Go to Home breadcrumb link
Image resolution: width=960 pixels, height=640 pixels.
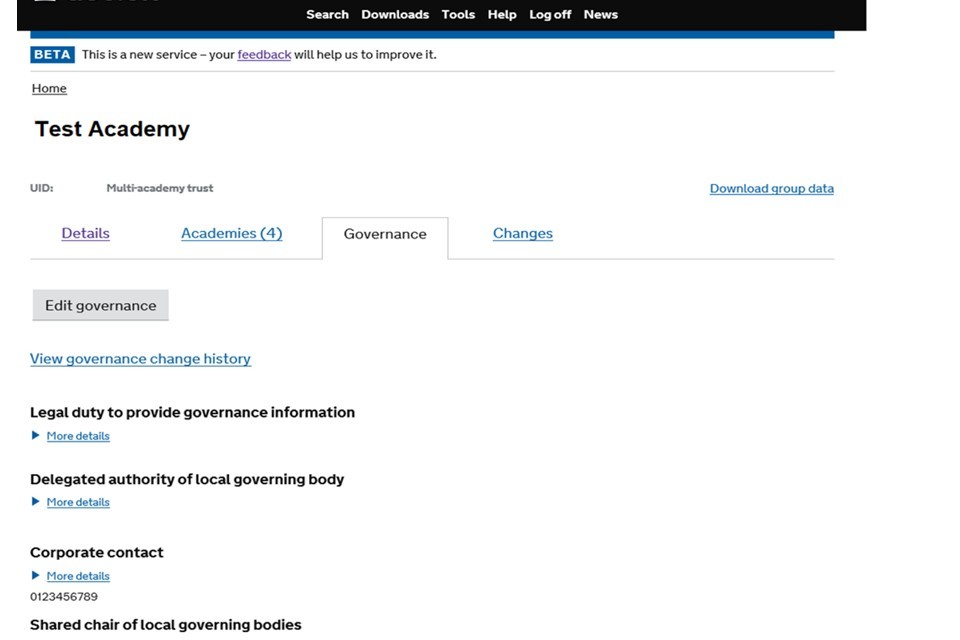click(49, 89)
